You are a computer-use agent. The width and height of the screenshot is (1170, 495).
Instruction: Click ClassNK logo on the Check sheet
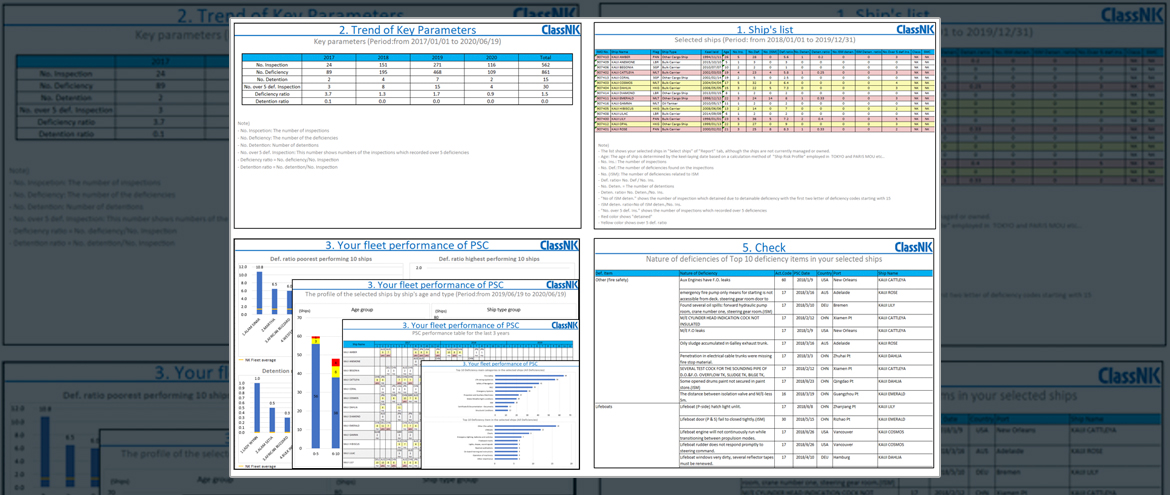click(x=914, y=247)
